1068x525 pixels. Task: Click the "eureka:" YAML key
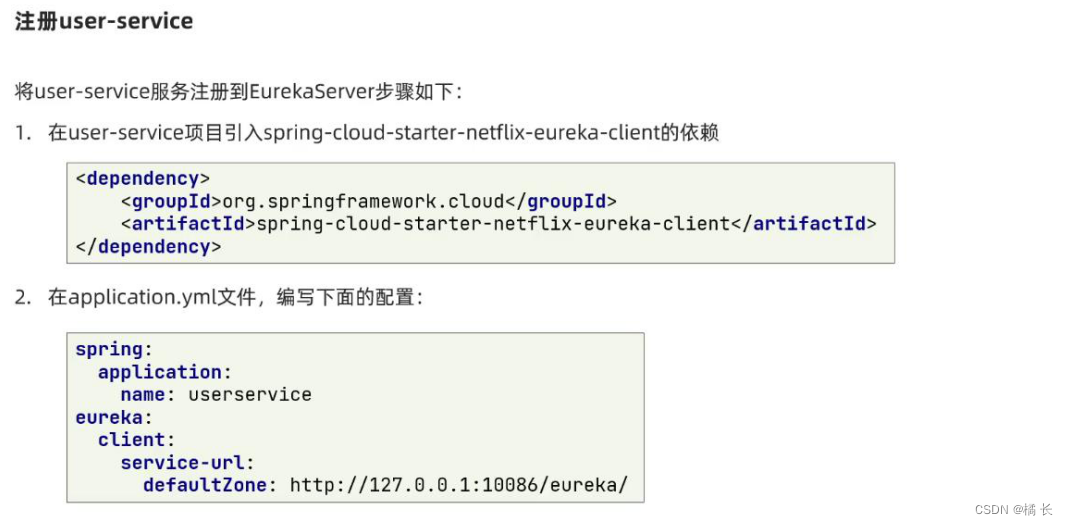tap(113, 417)
